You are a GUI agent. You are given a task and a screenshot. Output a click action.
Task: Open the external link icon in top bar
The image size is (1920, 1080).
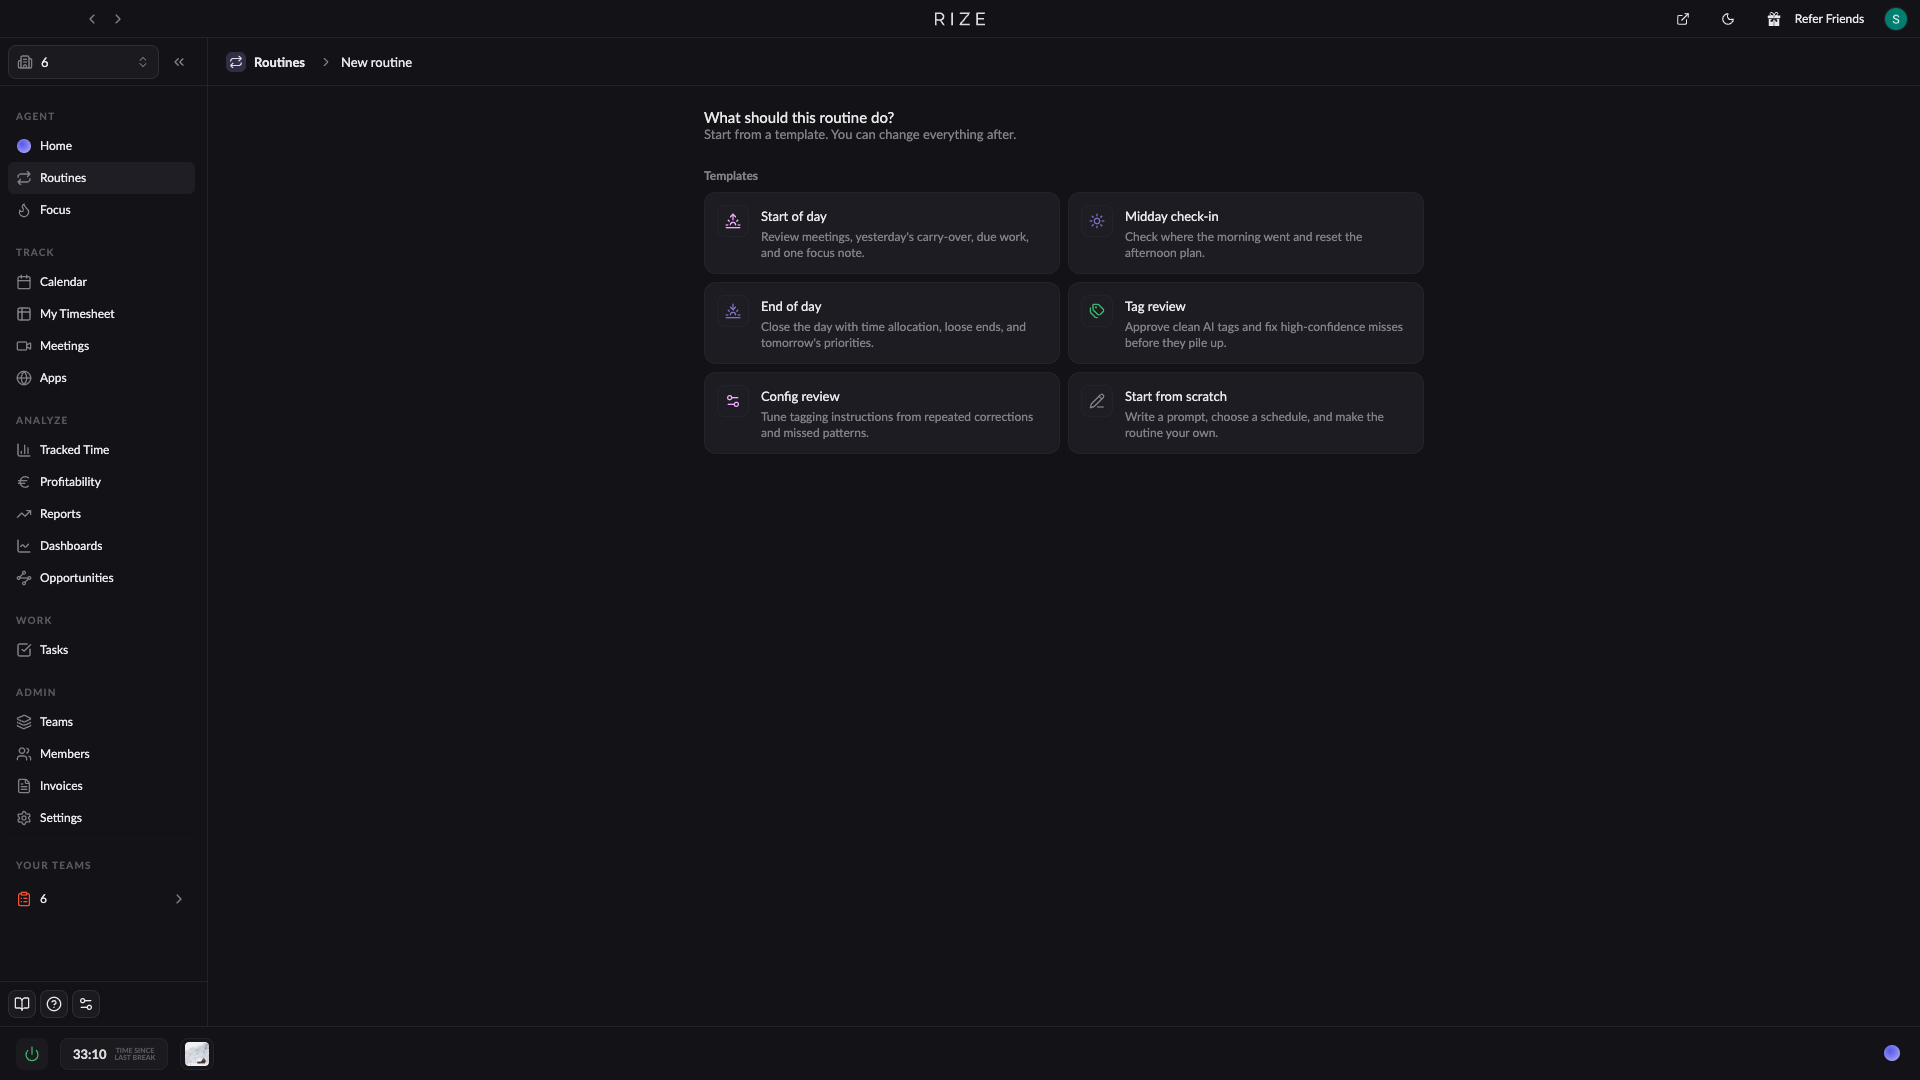pos(1683,19)
